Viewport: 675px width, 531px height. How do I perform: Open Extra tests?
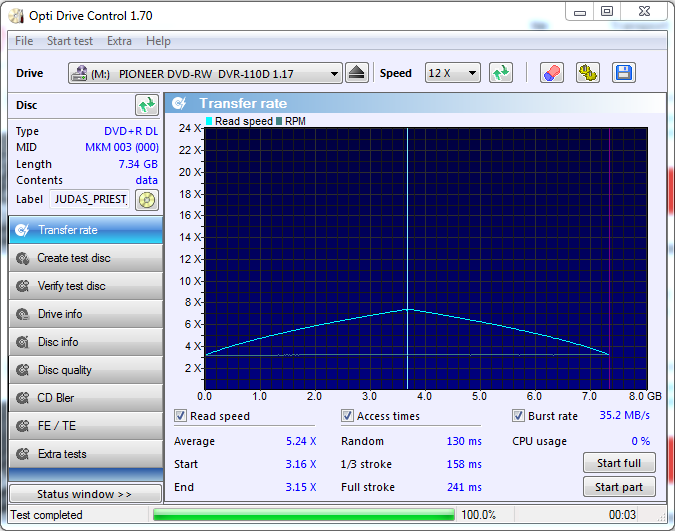click(86, 454)
